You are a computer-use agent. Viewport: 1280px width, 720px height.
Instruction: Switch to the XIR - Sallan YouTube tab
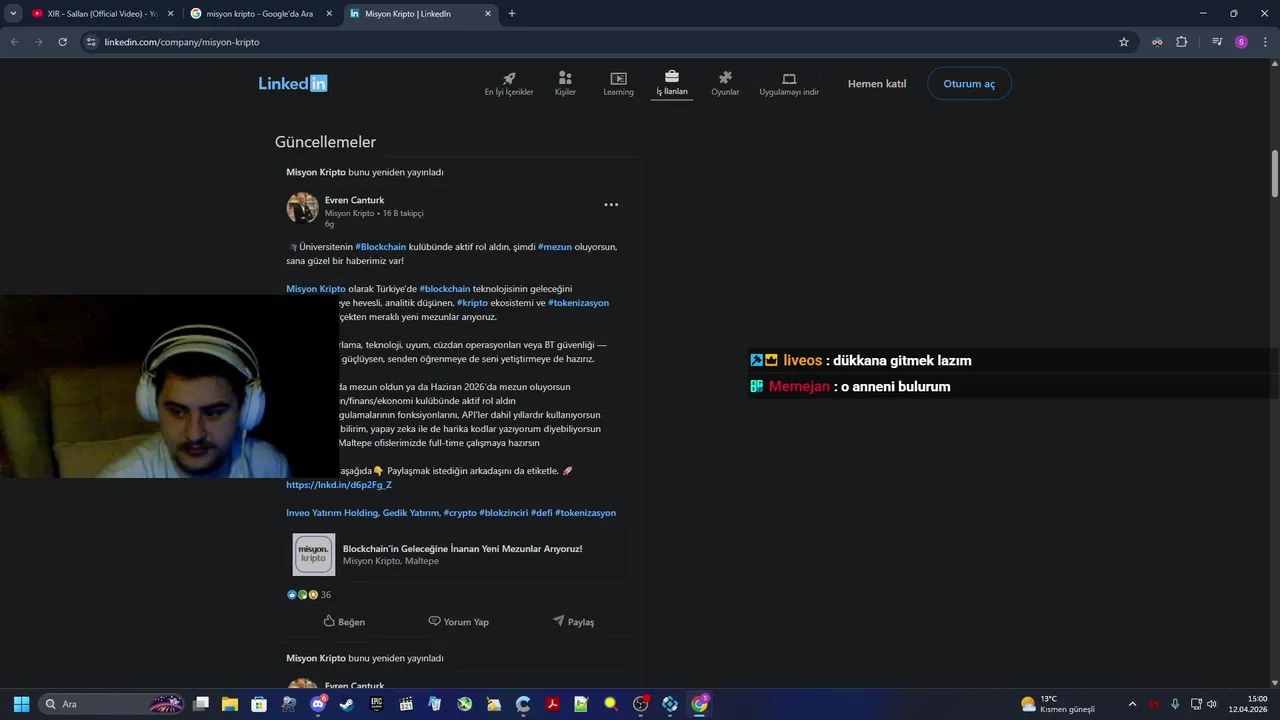pyautogui.click(x=103, y=14)
